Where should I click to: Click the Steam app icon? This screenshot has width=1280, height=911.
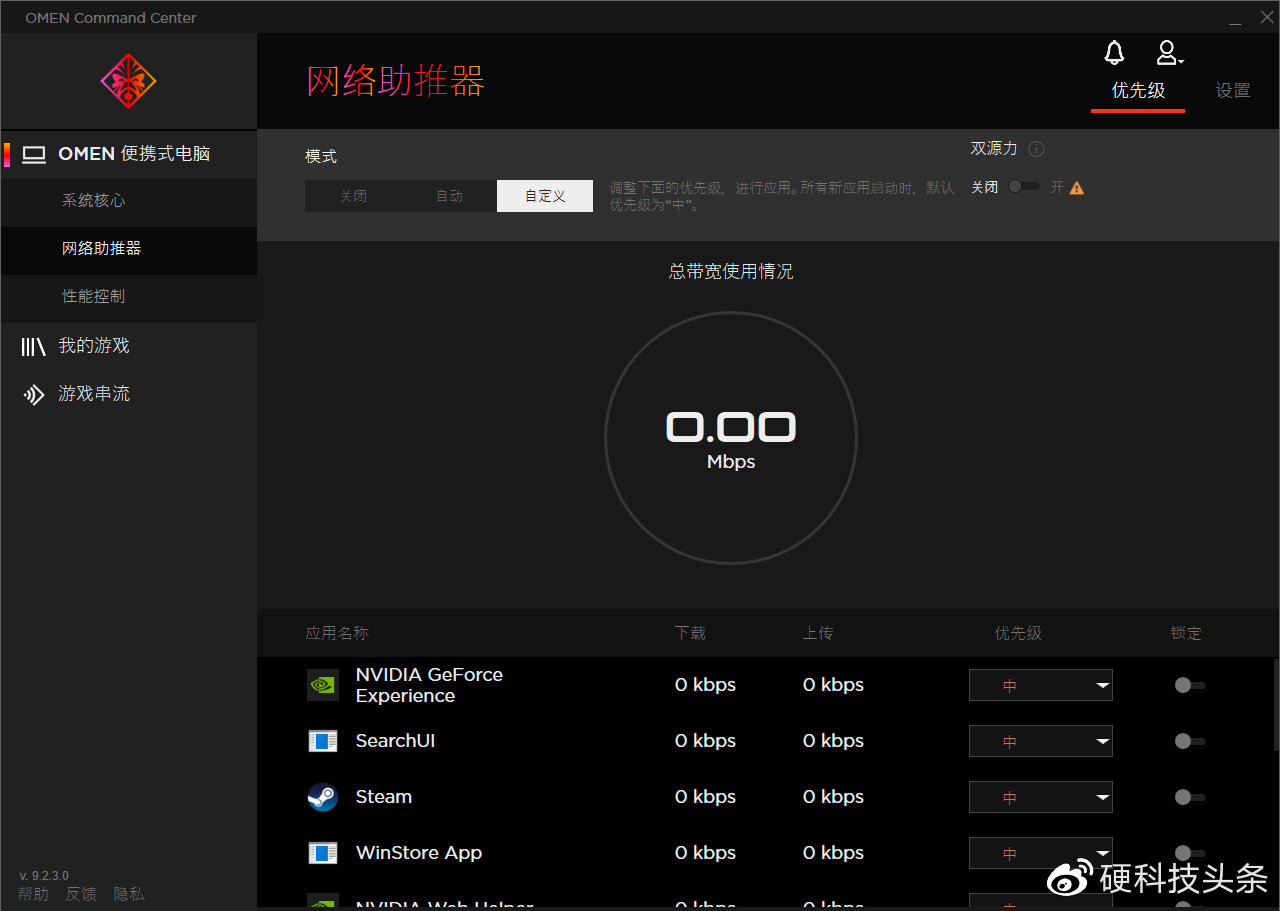(x=322, y=797)
